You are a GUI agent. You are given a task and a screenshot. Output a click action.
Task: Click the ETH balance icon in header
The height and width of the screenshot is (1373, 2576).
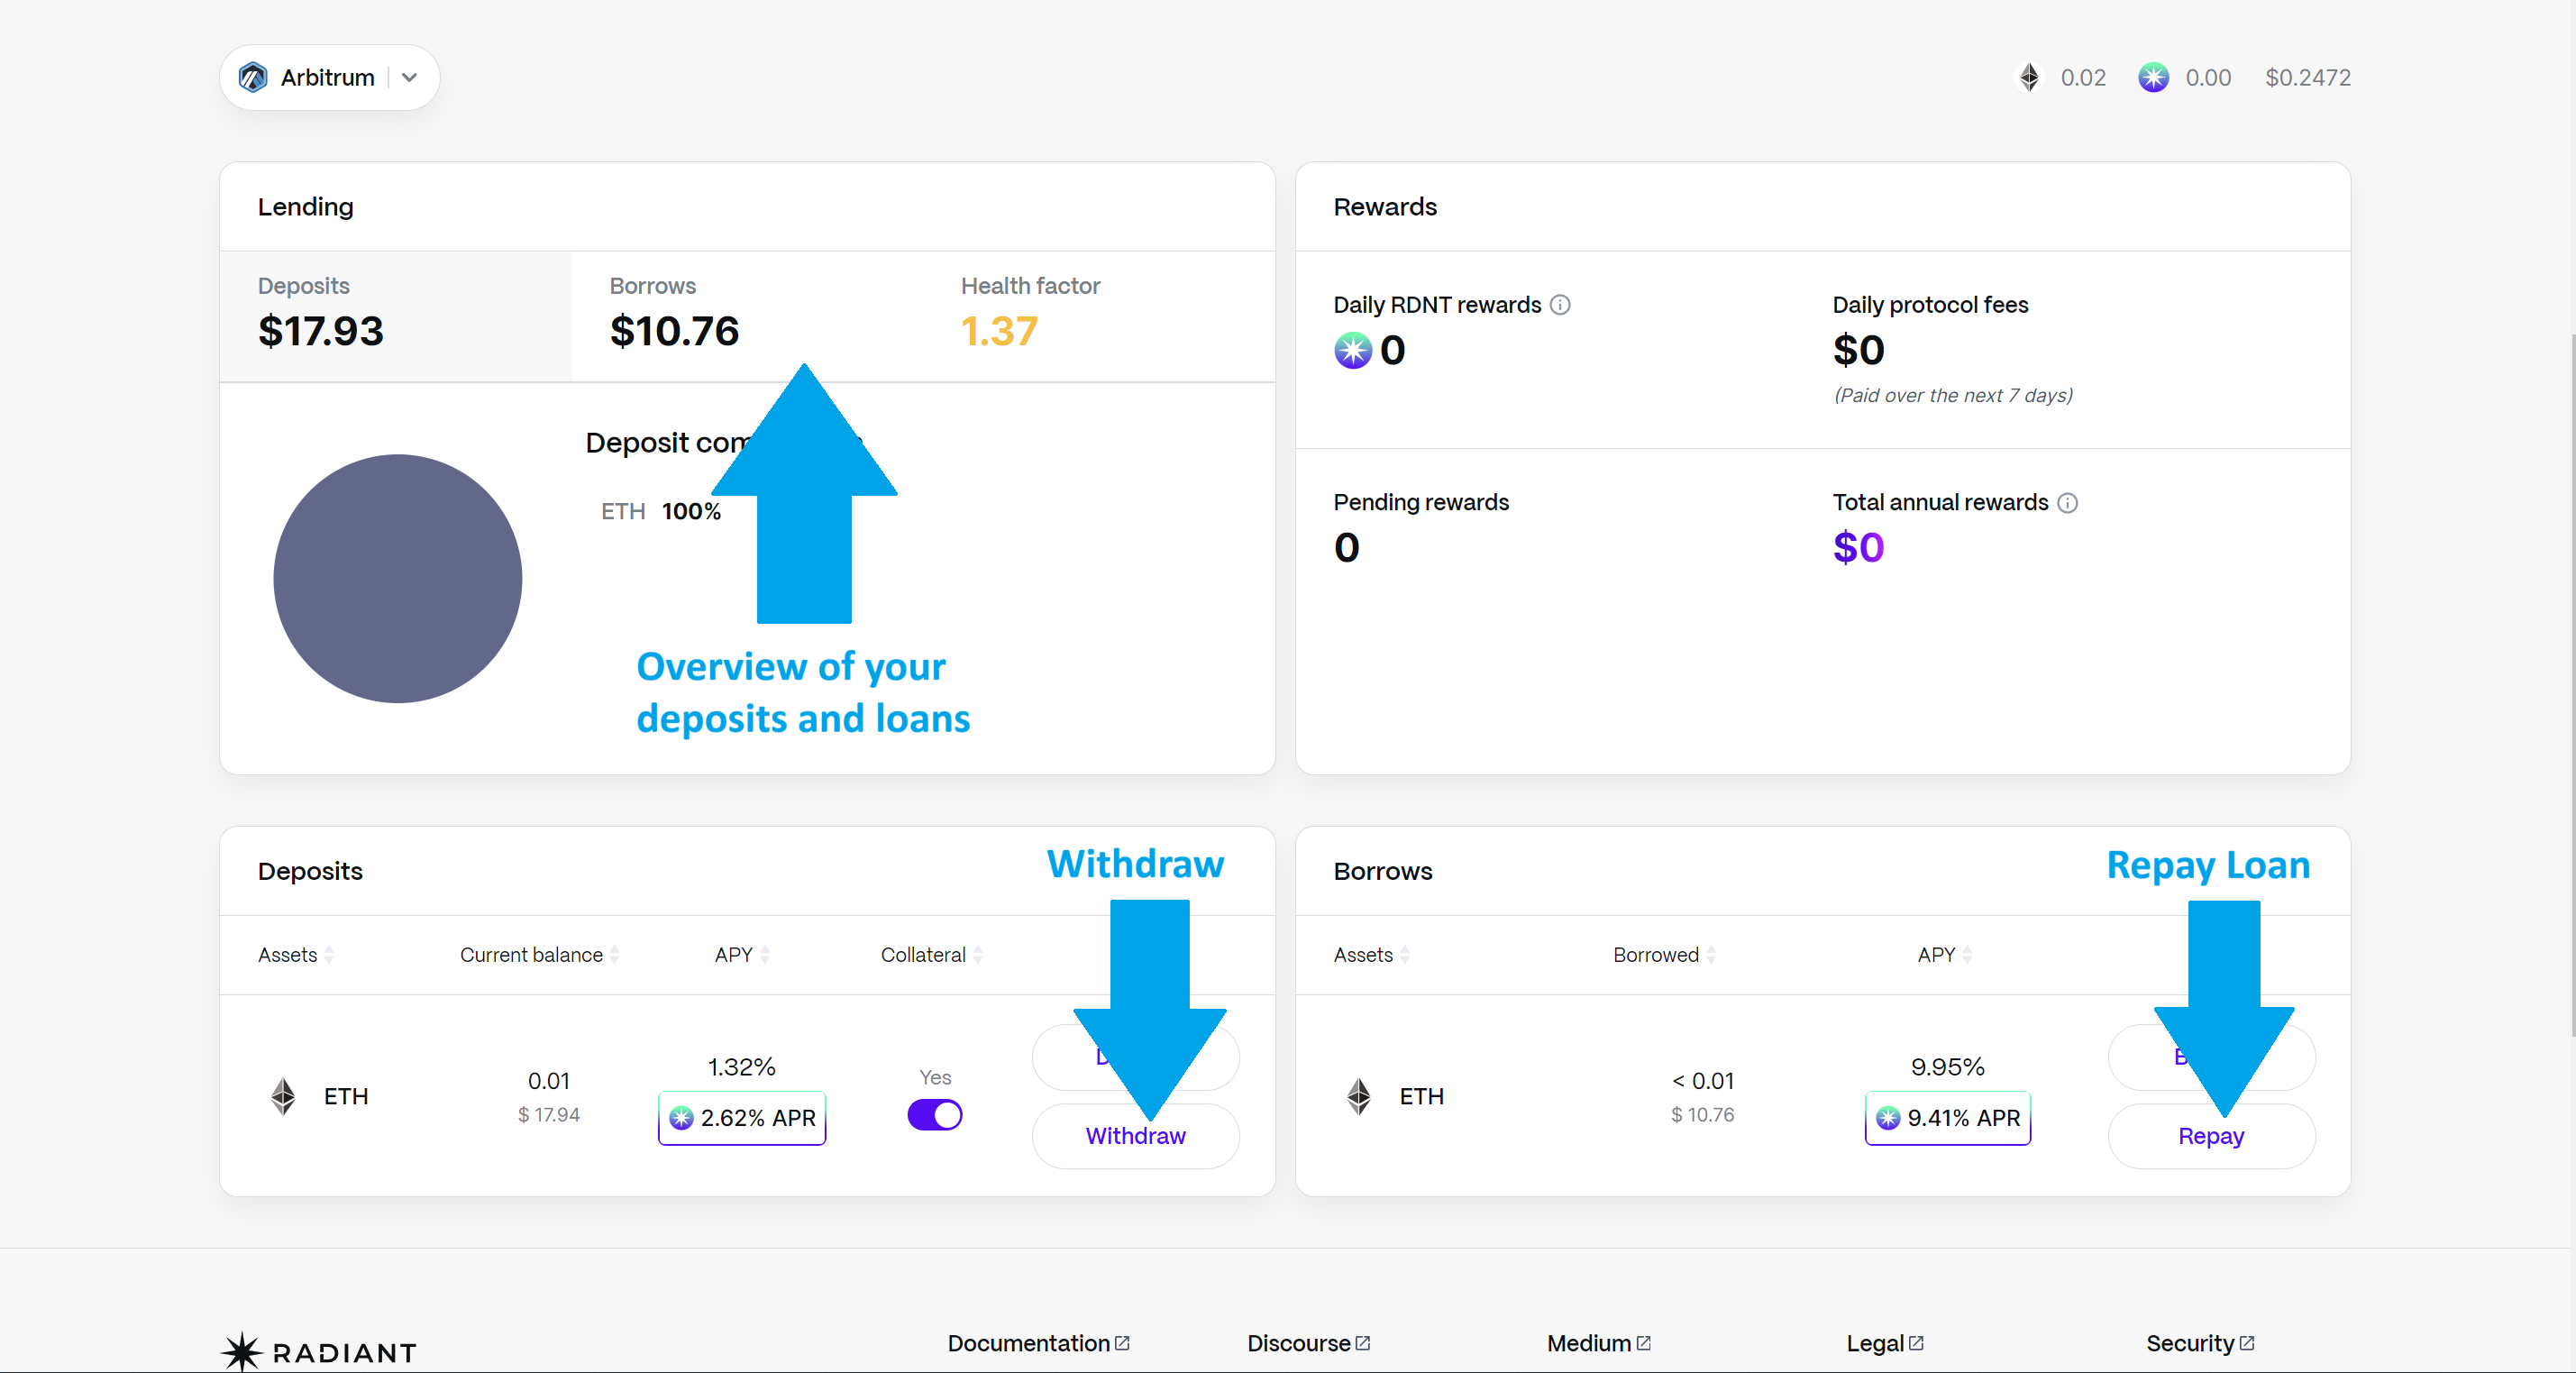(x=2029, y=77)
